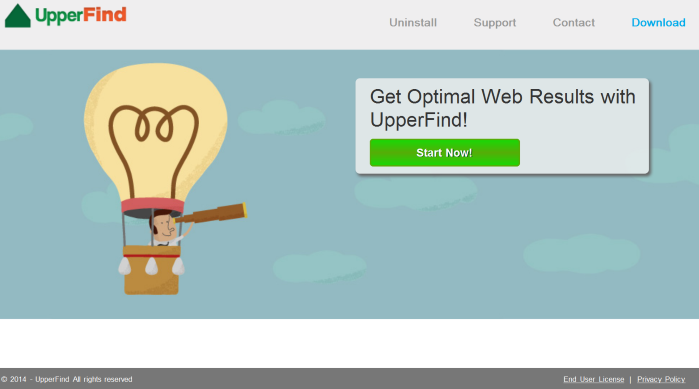Viewport: 699px width, 389px height.
Task: Open the Download link
Action: click(658, 23)
